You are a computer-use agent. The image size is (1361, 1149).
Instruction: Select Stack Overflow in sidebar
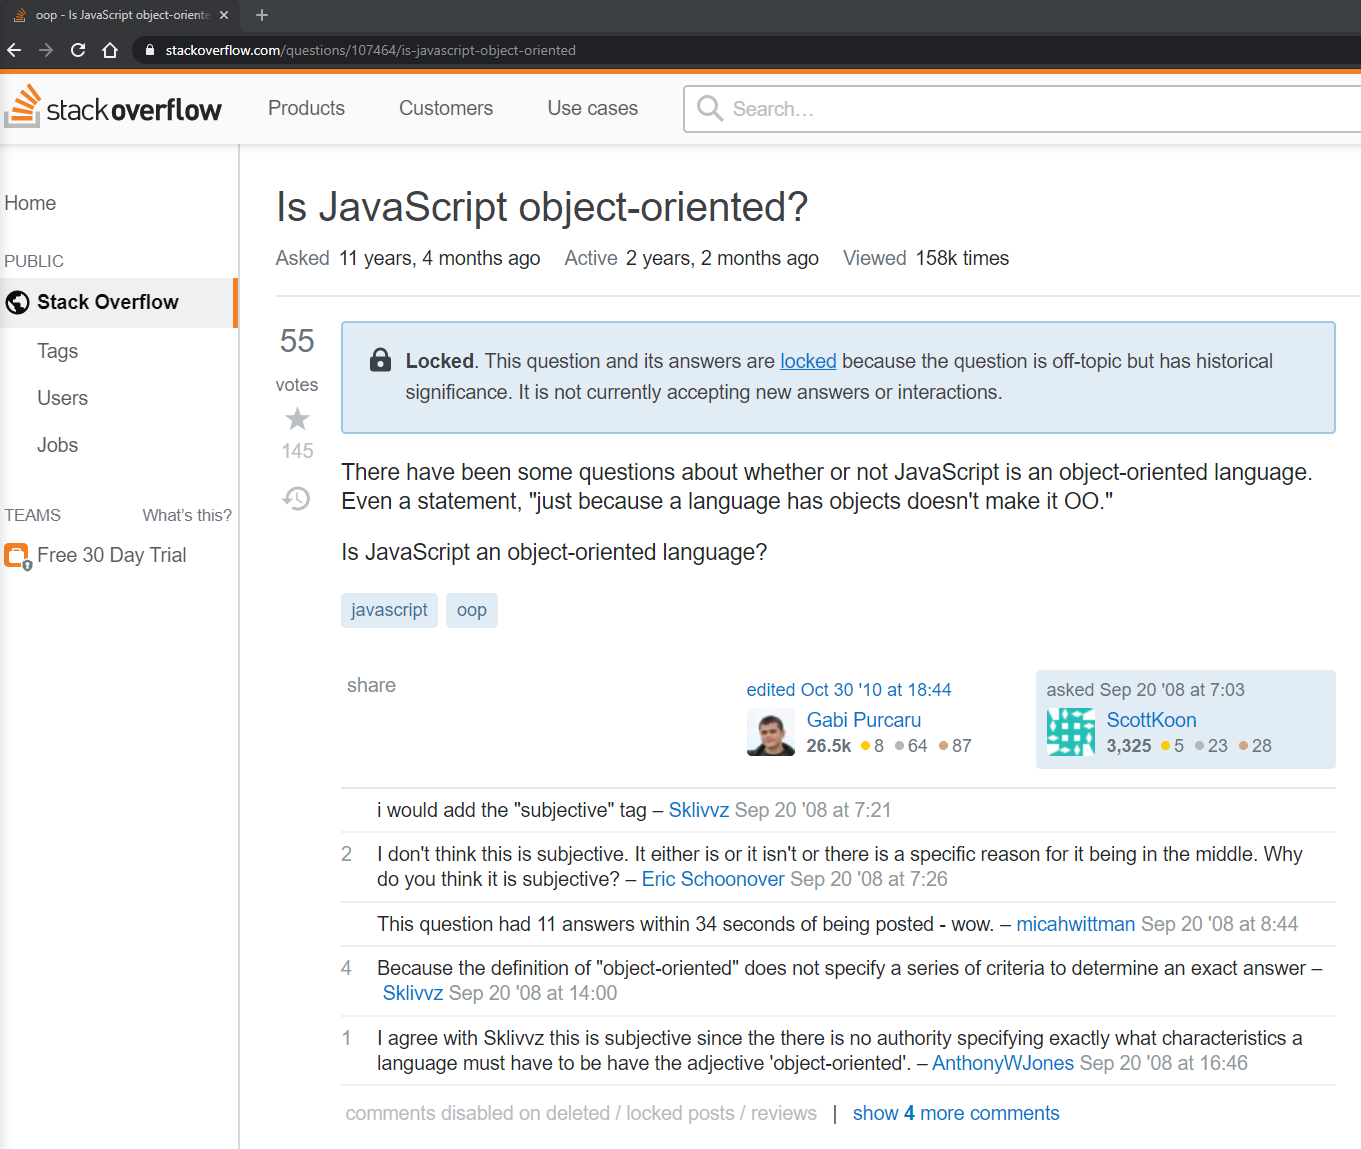119,302
